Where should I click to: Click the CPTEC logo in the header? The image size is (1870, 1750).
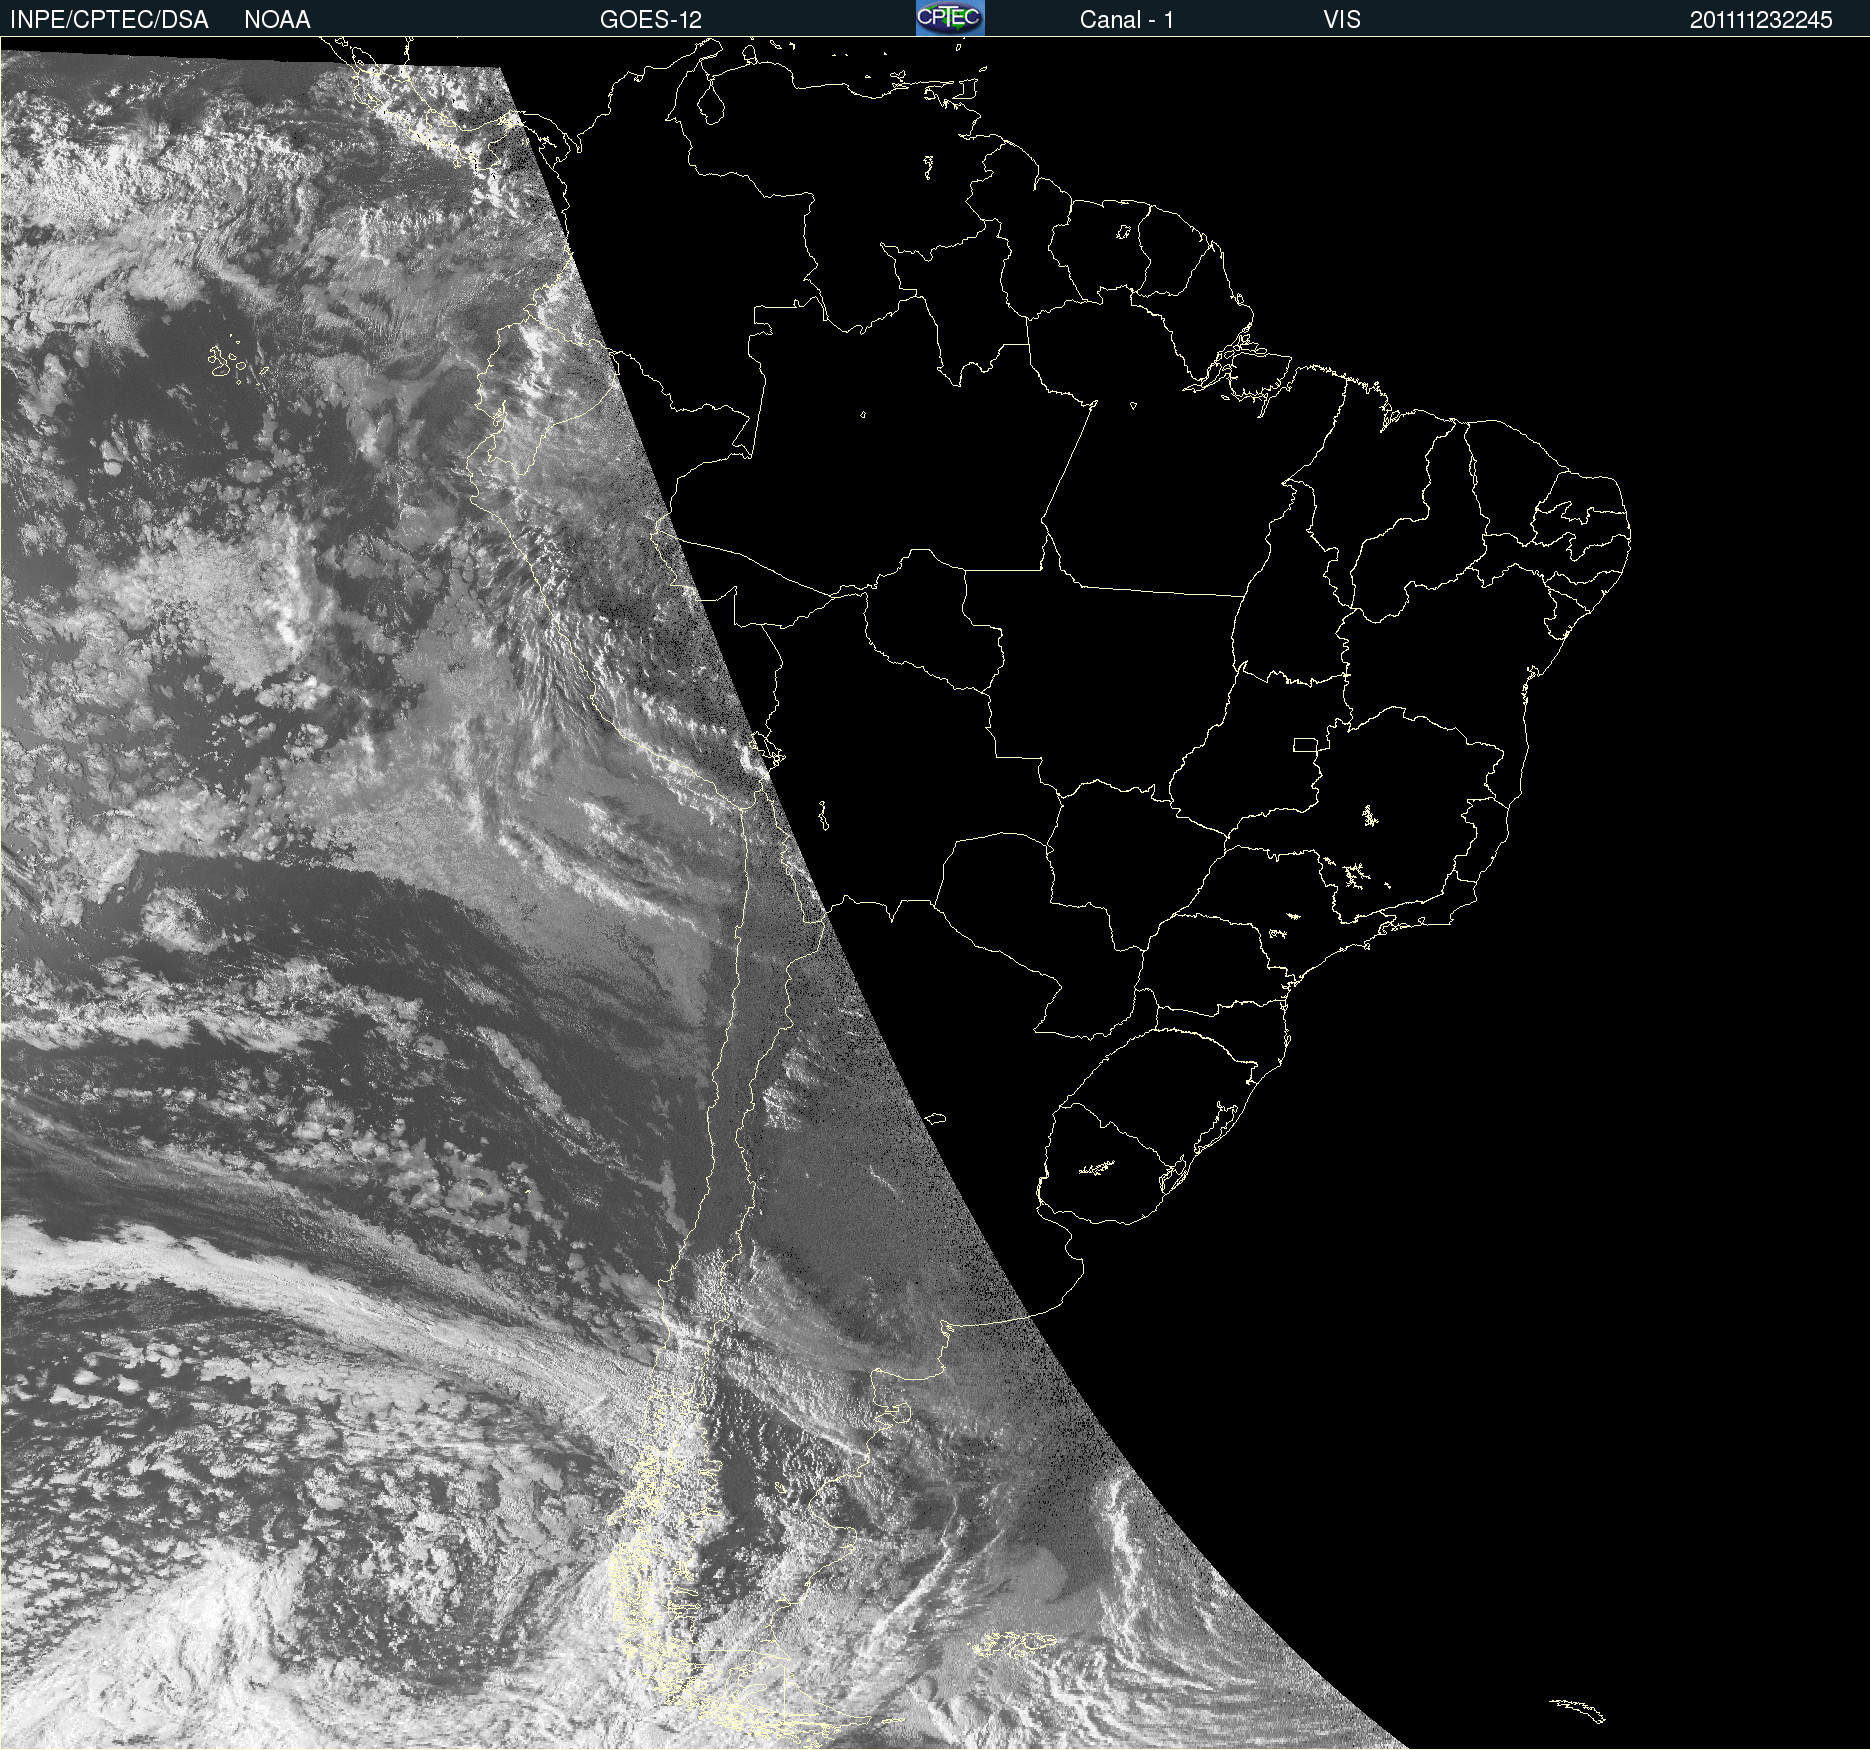(x=950, y=18)
